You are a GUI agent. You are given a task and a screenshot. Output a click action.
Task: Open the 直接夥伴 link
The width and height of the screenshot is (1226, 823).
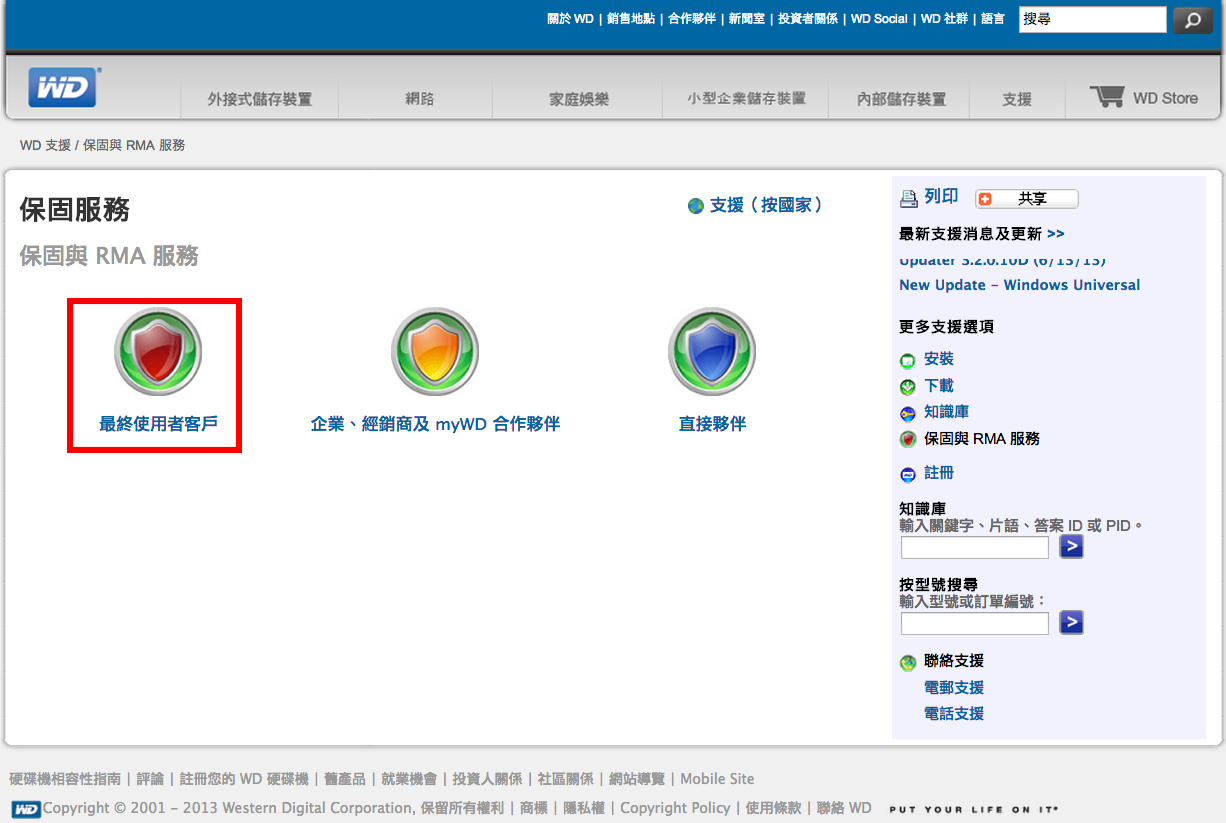pos(712,424)
